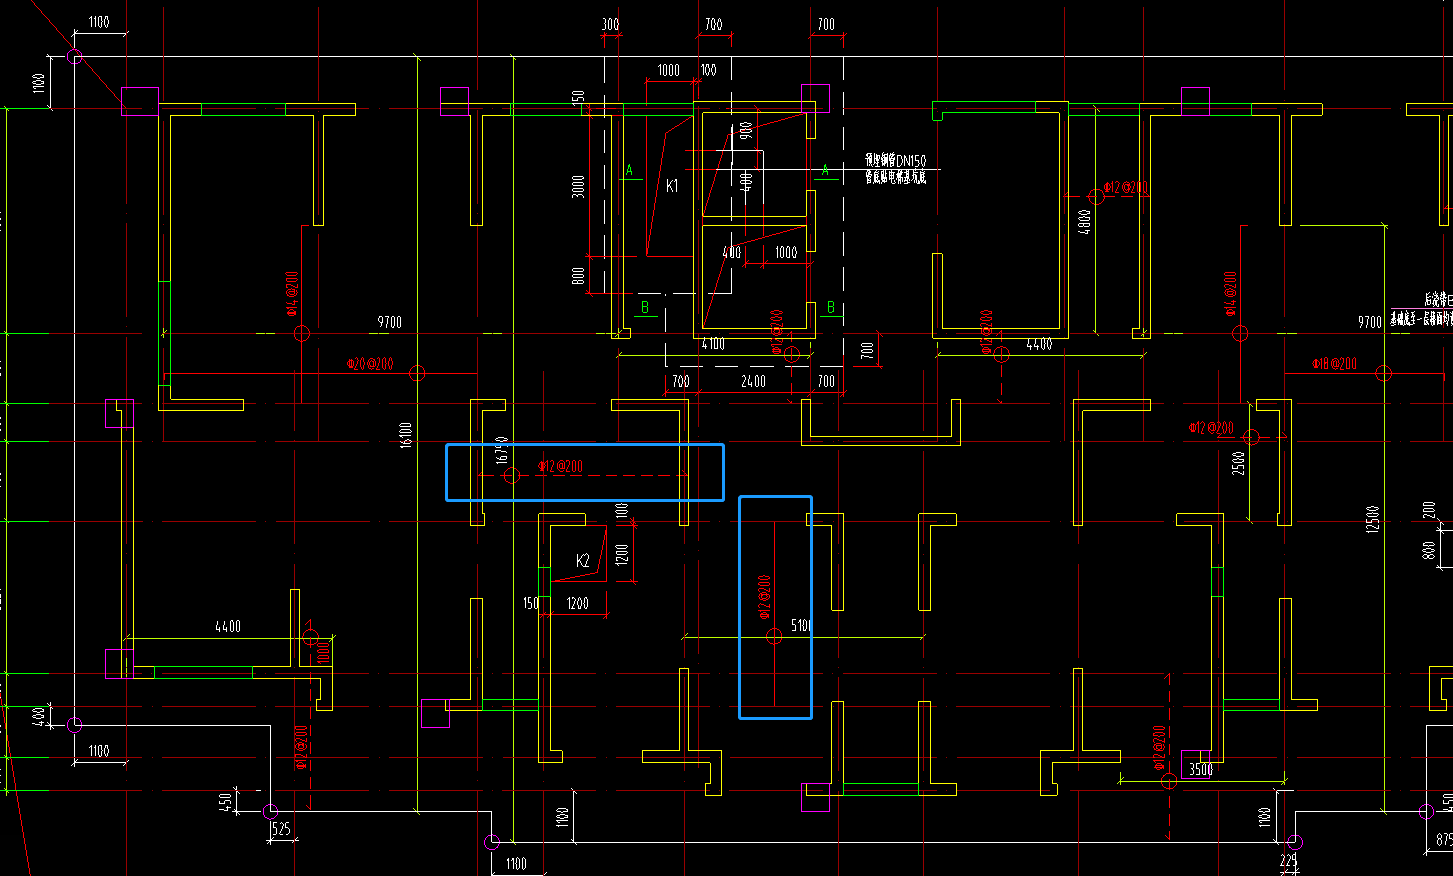Click the 525 dimension value

tap(281, 829)
